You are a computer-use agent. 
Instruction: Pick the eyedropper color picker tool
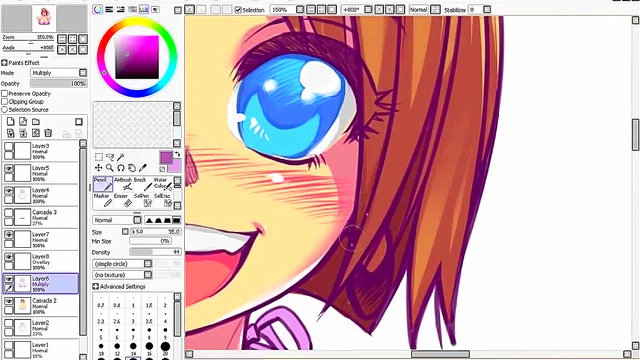pos(142,168)
